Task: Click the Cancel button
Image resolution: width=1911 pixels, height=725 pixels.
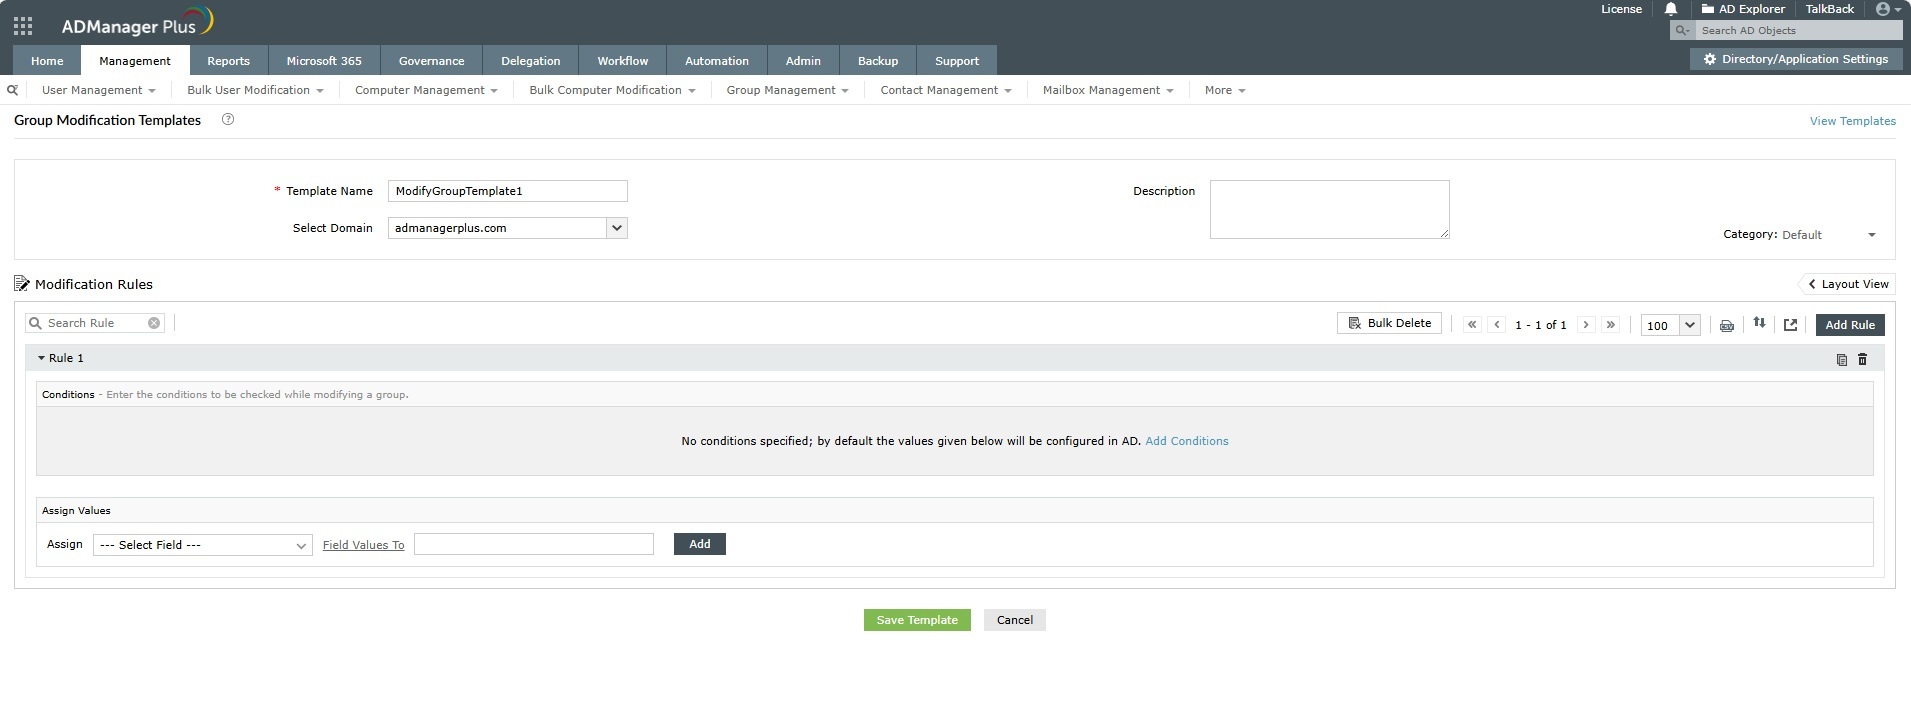Action: click(1014, 620)
